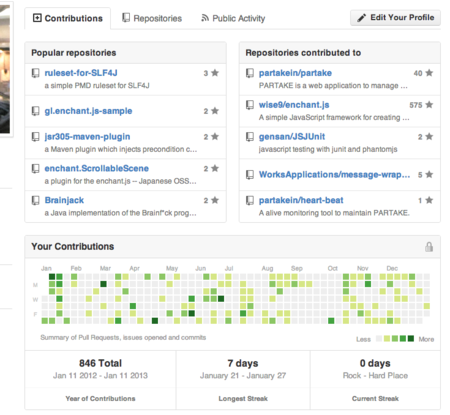Image resolution: width=450 pixels, height=415 pixels.
Task: Switch to the Repositories tab
Action: (x=152, y=18)
